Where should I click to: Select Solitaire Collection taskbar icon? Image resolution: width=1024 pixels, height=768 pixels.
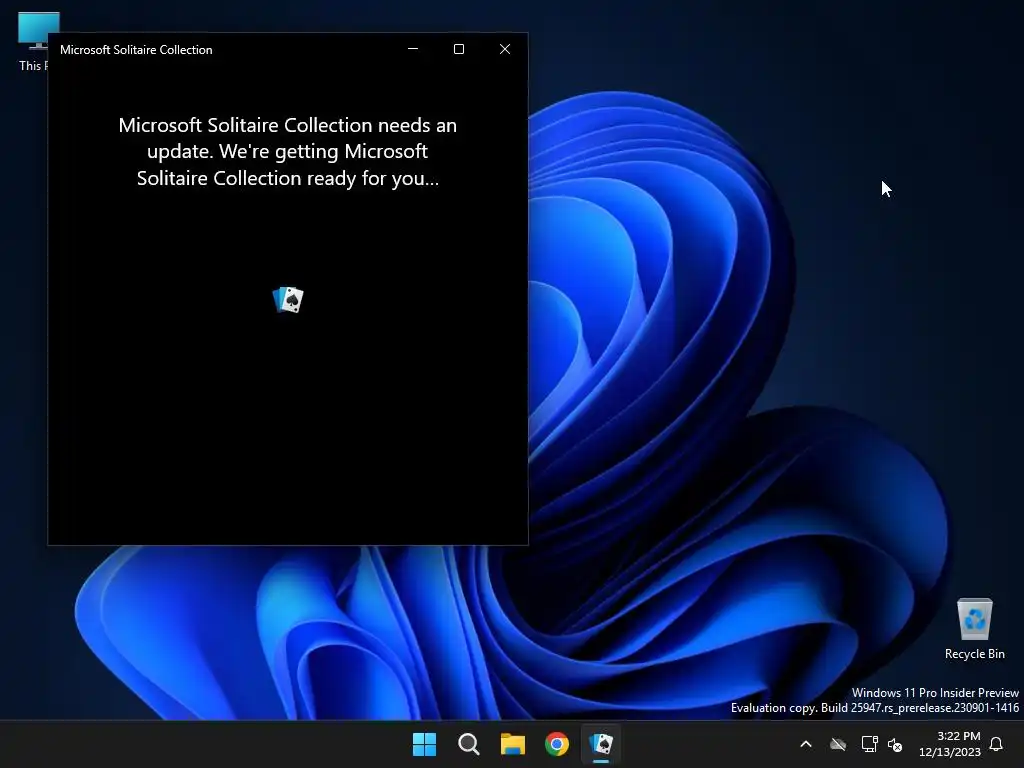click(601, 744)
